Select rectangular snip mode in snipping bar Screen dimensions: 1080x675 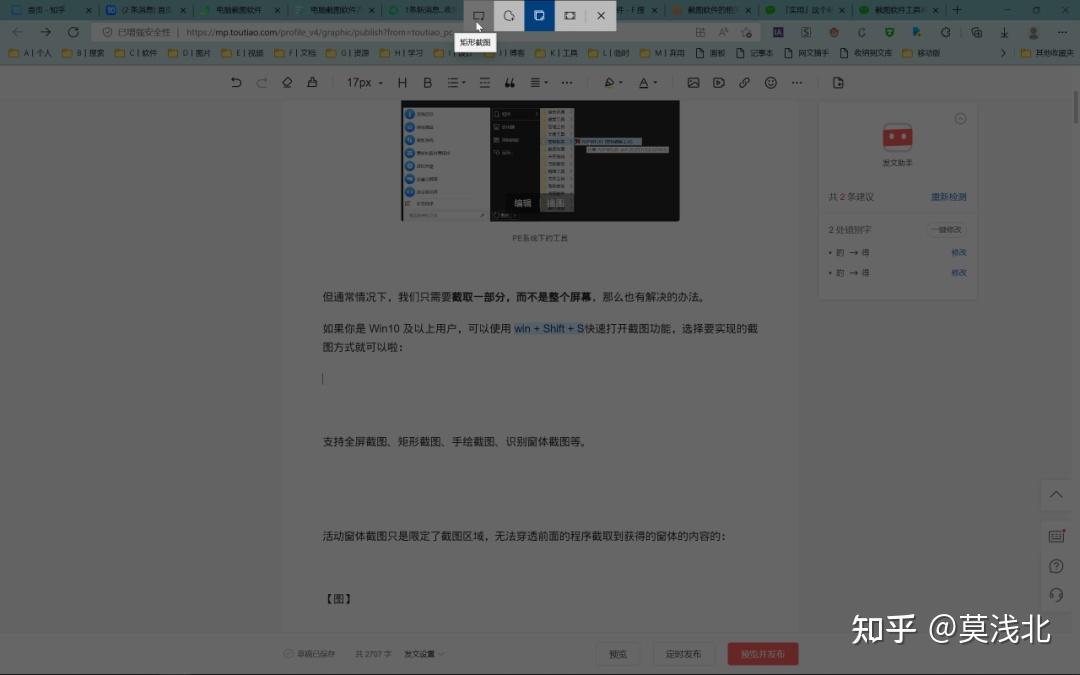click(x=479, y=16)
